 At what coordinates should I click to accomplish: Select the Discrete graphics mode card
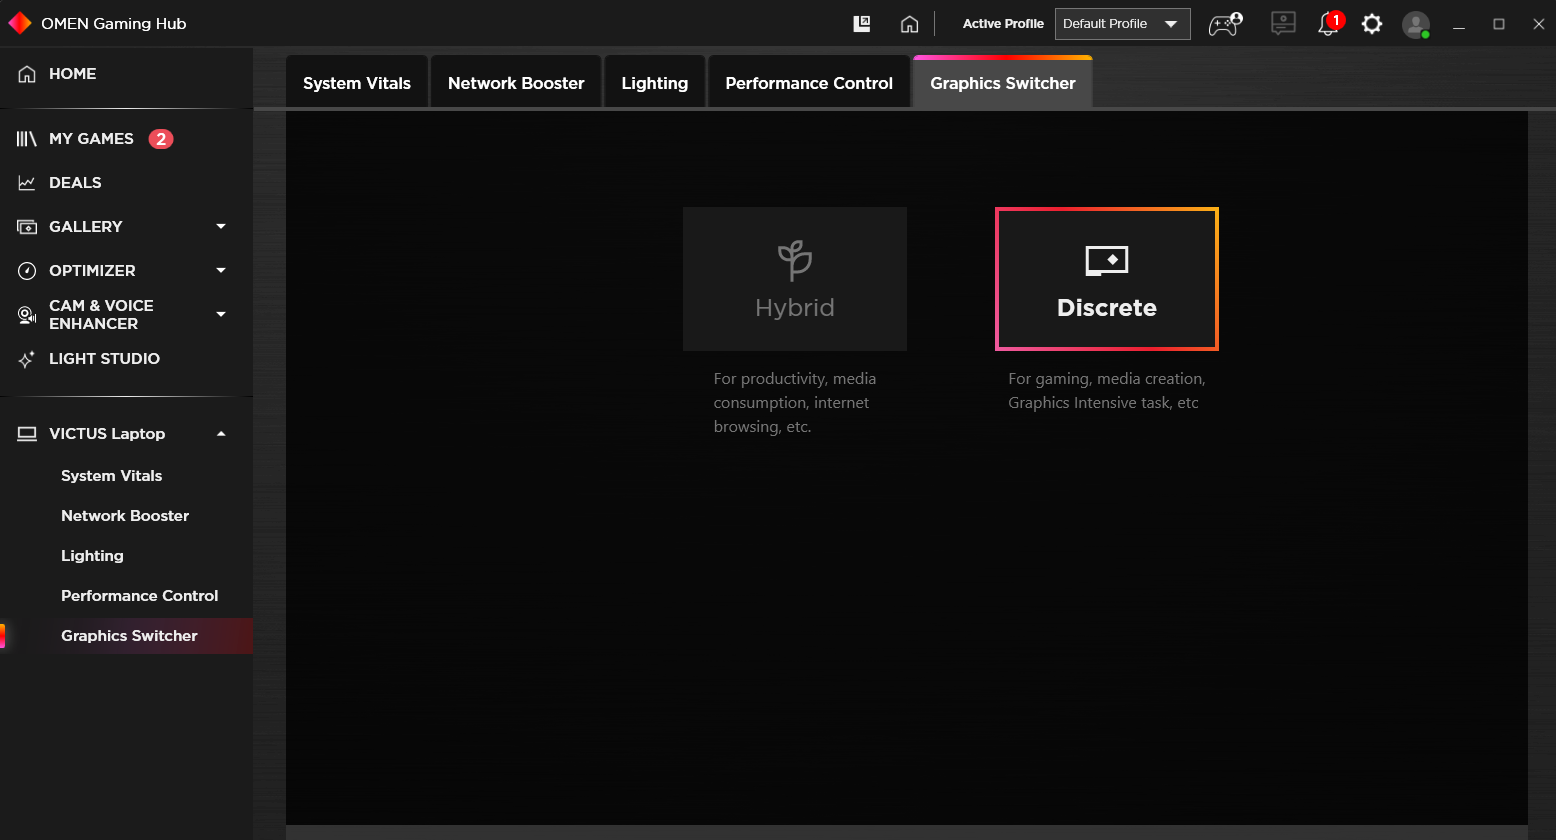[x=1107, y=279]
